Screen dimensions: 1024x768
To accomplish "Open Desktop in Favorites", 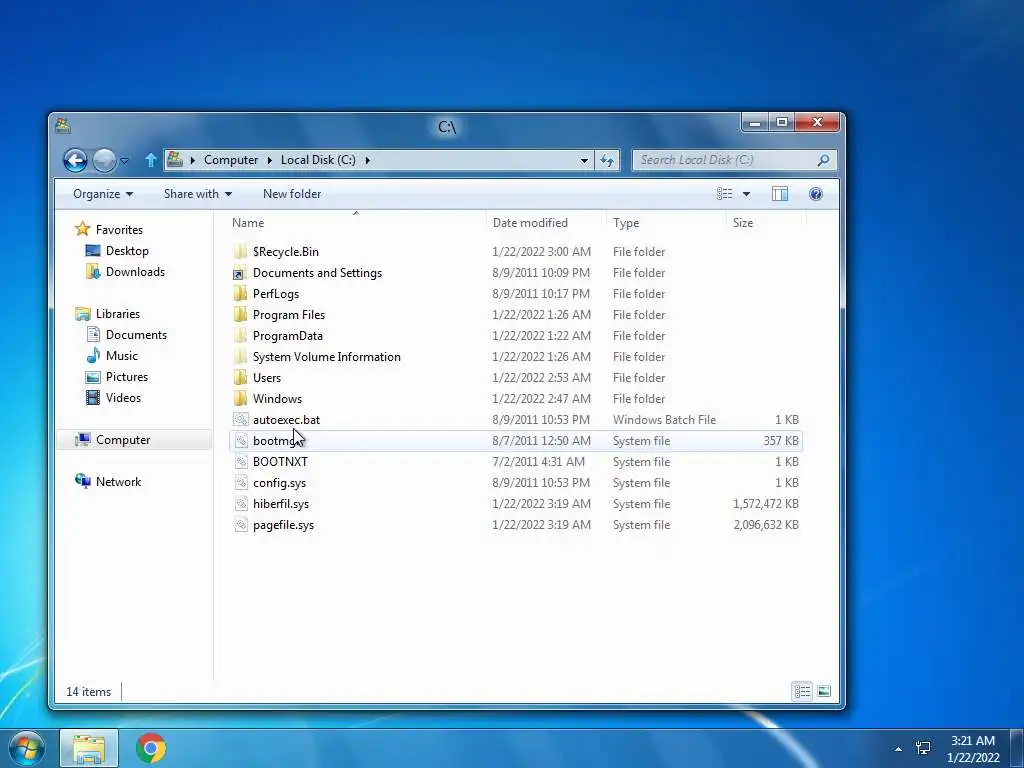I will tap(127, 251).
